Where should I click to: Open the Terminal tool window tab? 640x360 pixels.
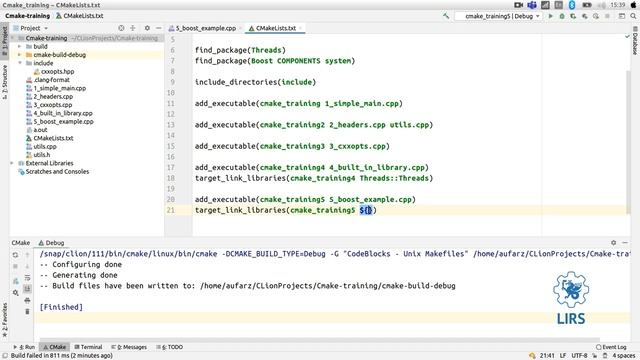[x=88, y=347]
